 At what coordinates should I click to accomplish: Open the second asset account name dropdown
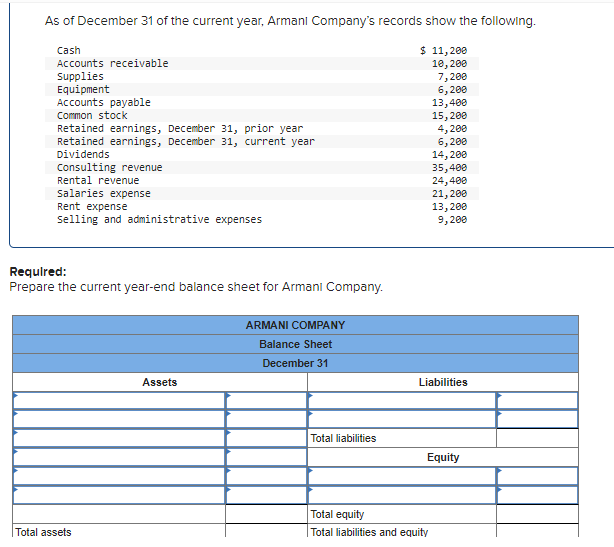pyautogui.click(x=119, y=419)
